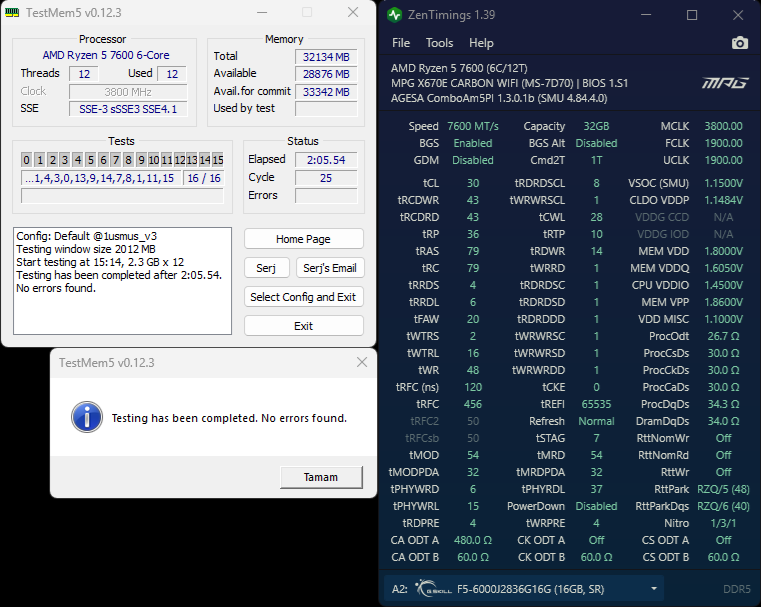
Task: Click the Serj's Email button
Action: pyautogui.click(x=330, y=268)
